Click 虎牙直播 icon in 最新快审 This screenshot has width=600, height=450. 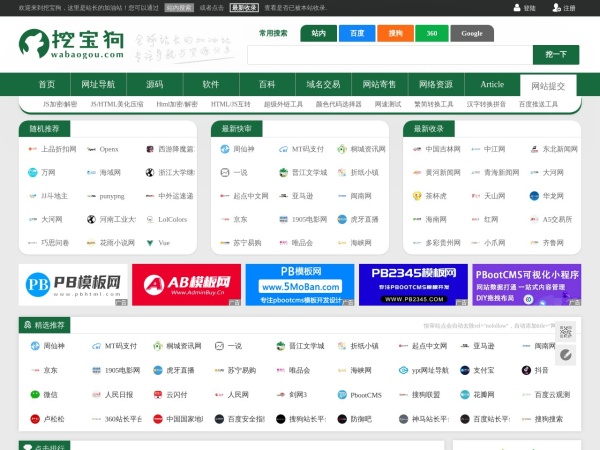[x=342, y=219]
